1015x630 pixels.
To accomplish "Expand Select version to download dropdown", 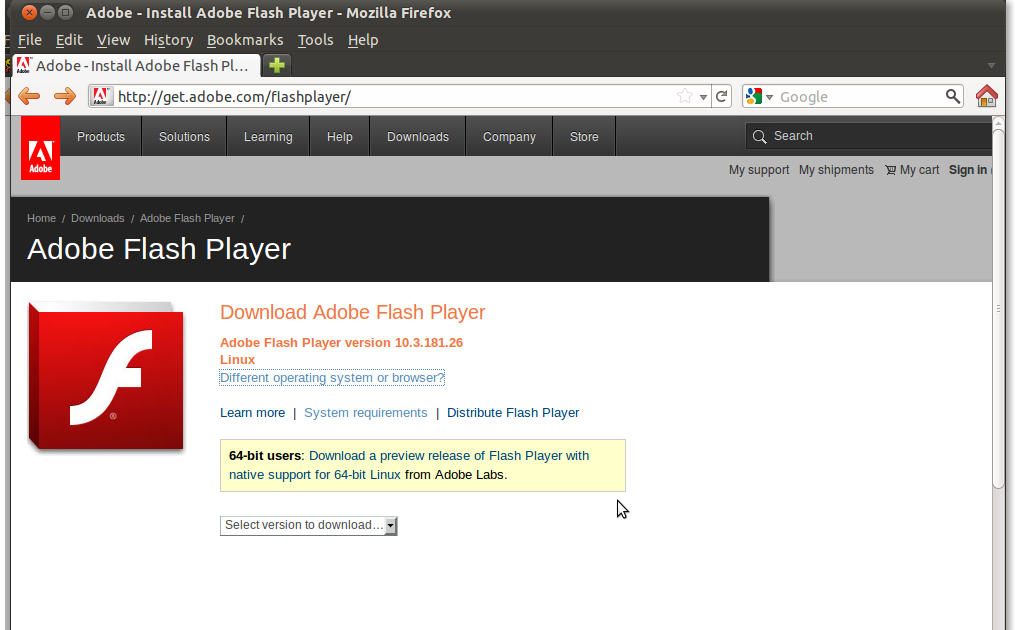I will (309, 525).
